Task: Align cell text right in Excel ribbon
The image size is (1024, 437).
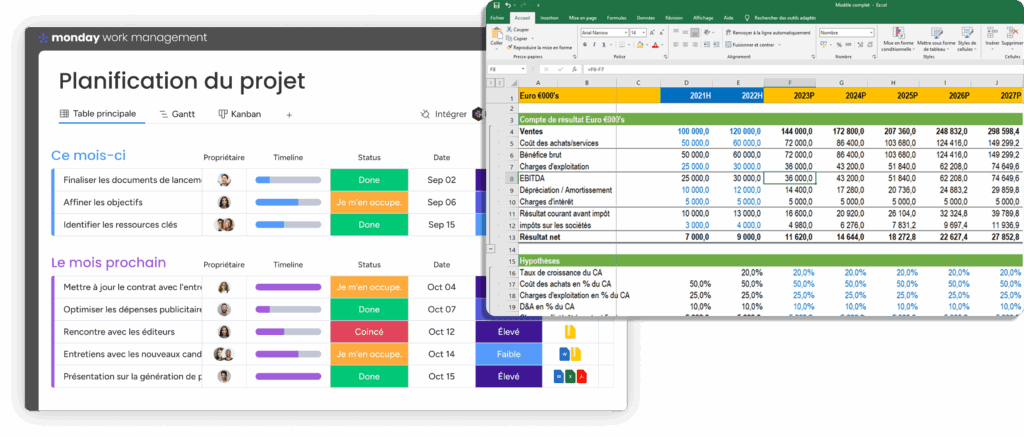Action: pos(695,44)
